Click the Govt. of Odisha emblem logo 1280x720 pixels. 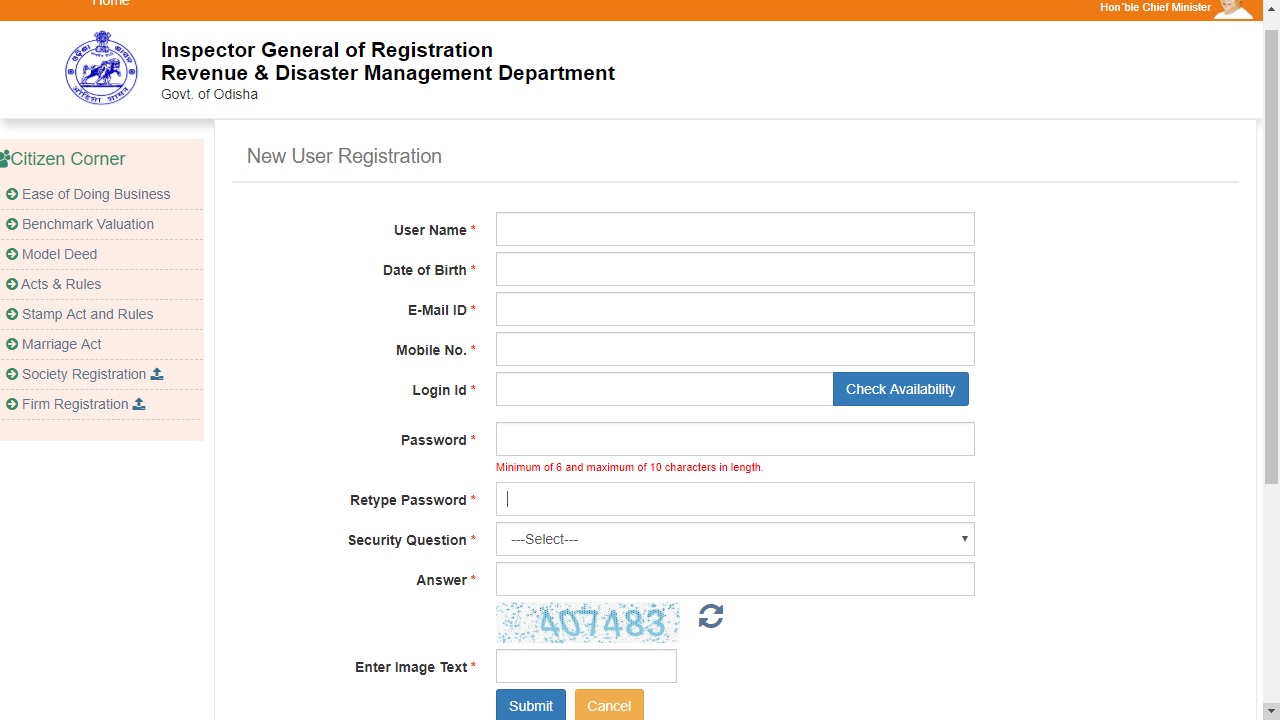tap(101, 68)
